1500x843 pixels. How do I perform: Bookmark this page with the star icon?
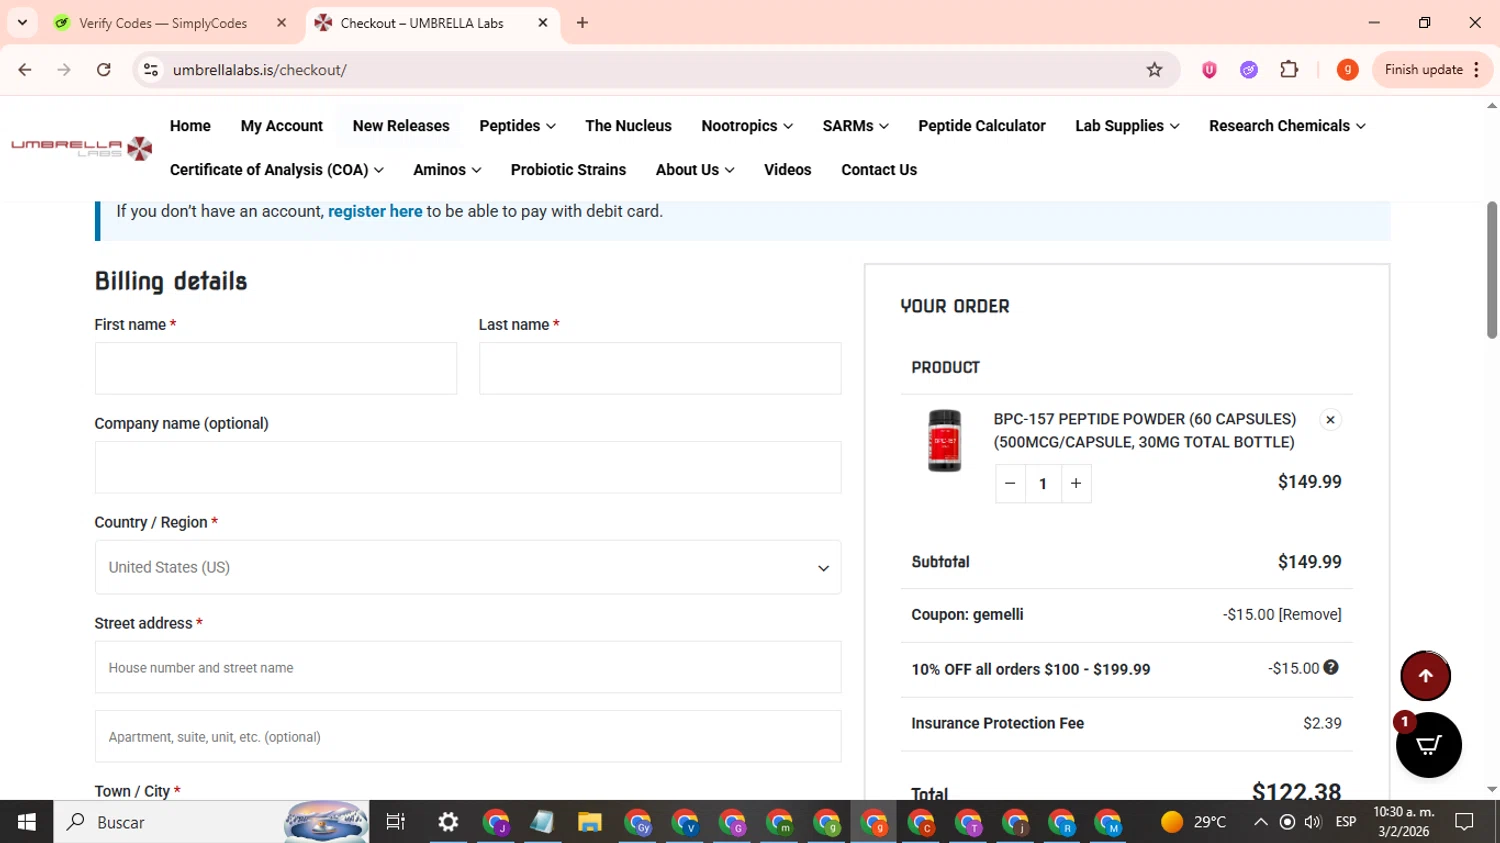[x=1154, y=70]
